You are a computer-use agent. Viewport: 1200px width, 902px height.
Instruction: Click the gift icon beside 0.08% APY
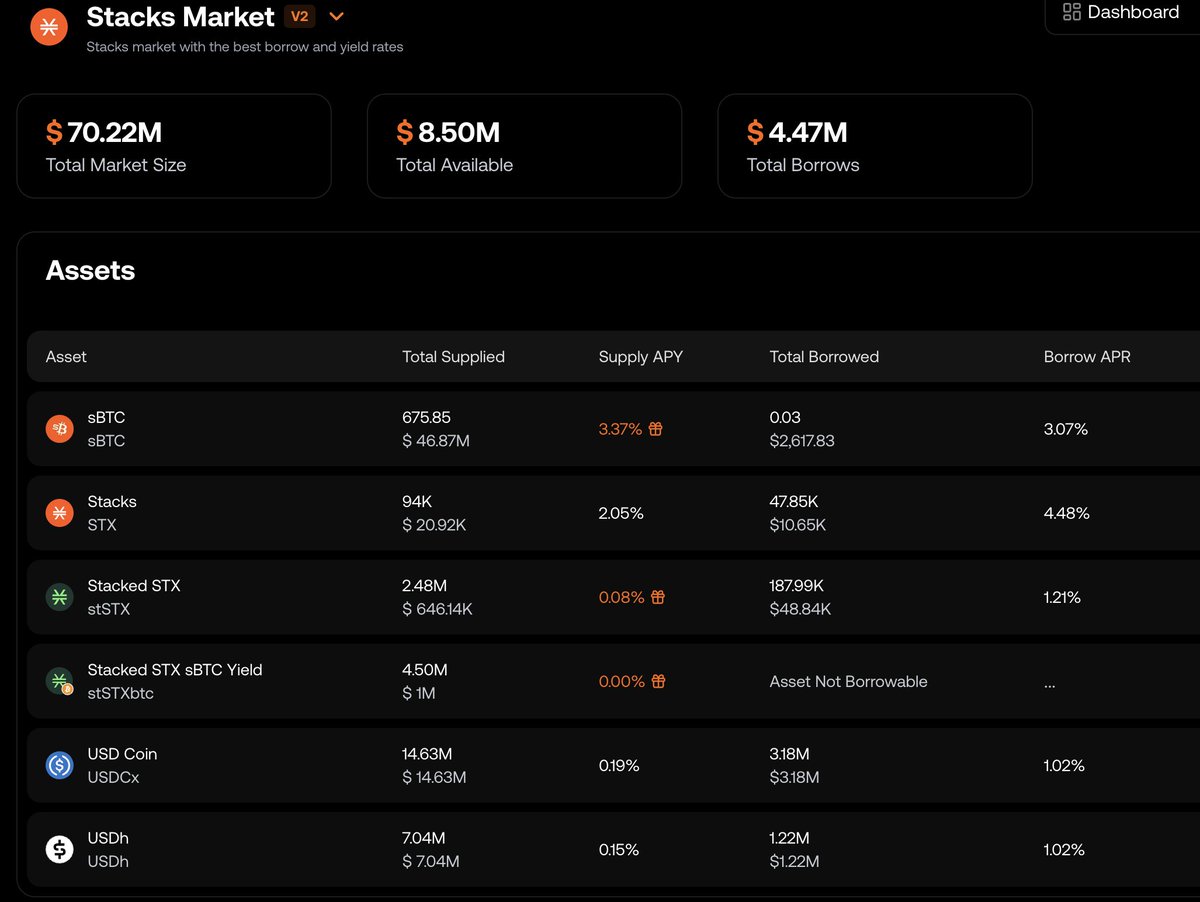658,597
